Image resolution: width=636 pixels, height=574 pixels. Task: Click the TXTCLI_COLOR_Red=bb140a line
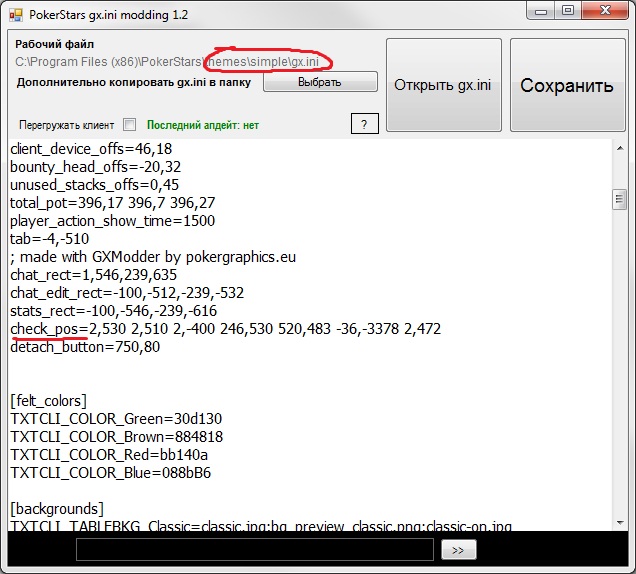[x=109, y=455]
